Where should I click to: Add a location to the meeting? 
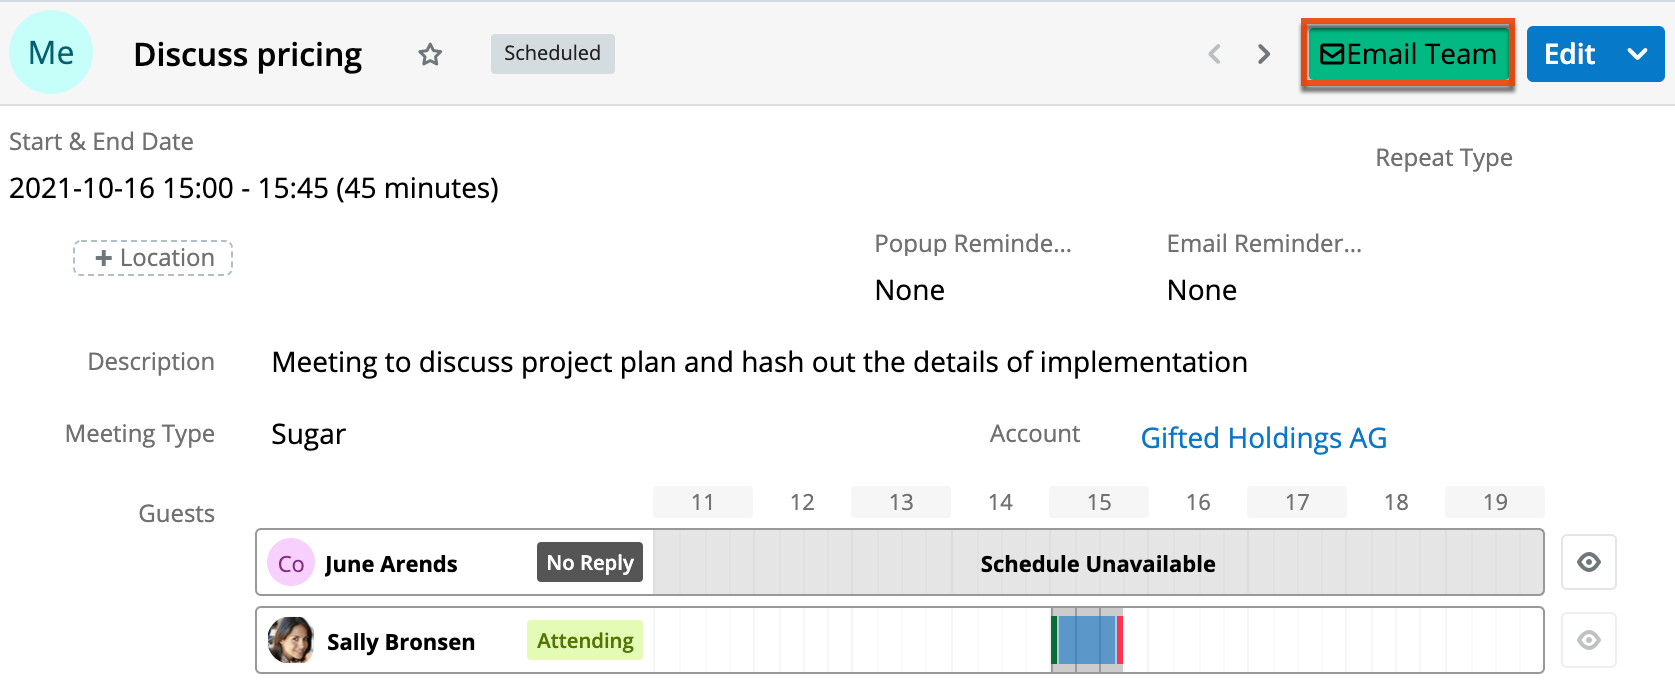[153, 258]
